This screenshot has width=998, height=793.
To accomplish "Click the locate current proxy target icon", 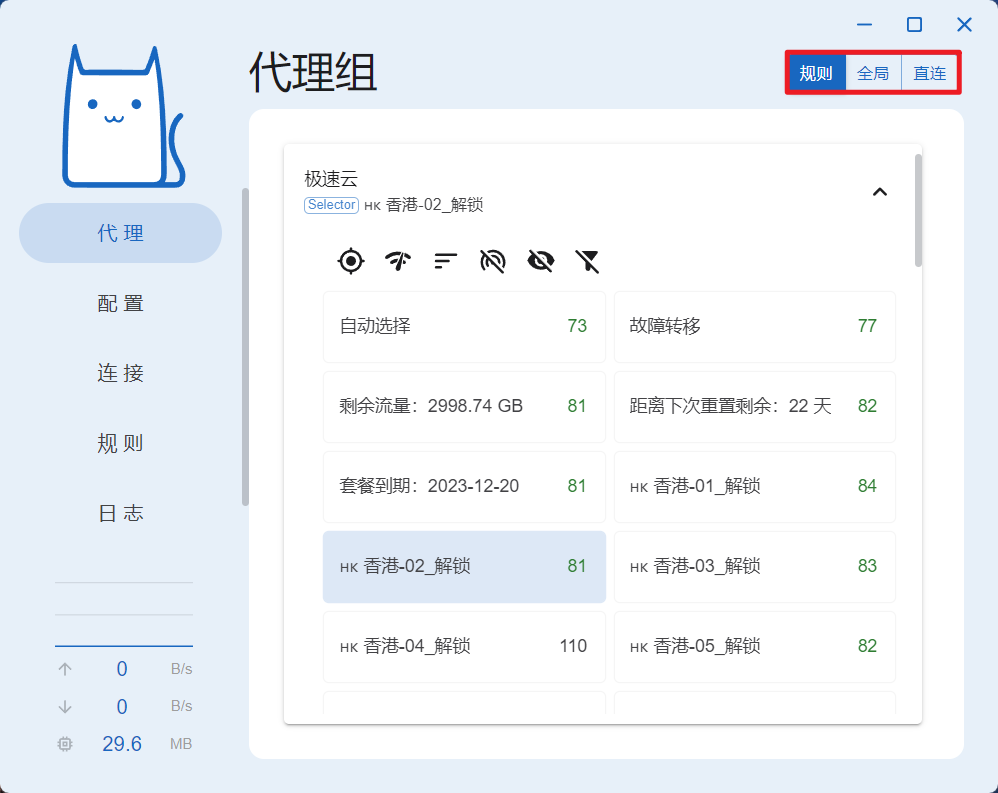I will click(351, 261).
